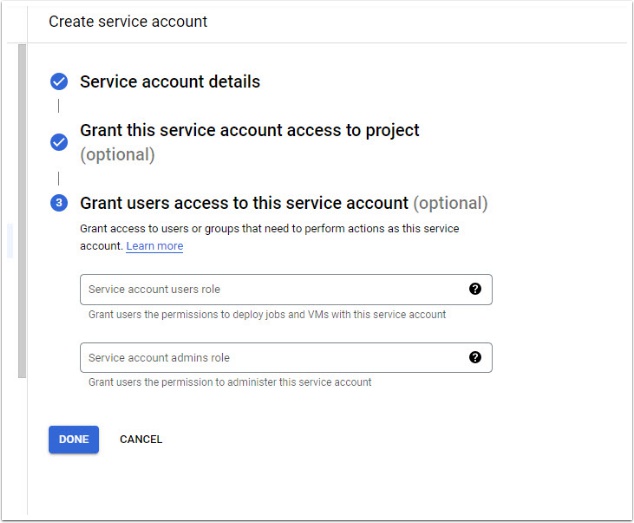The image size is (634, 523).
Task: Expand Grant this service account access to project
Action: pos(249,130)
